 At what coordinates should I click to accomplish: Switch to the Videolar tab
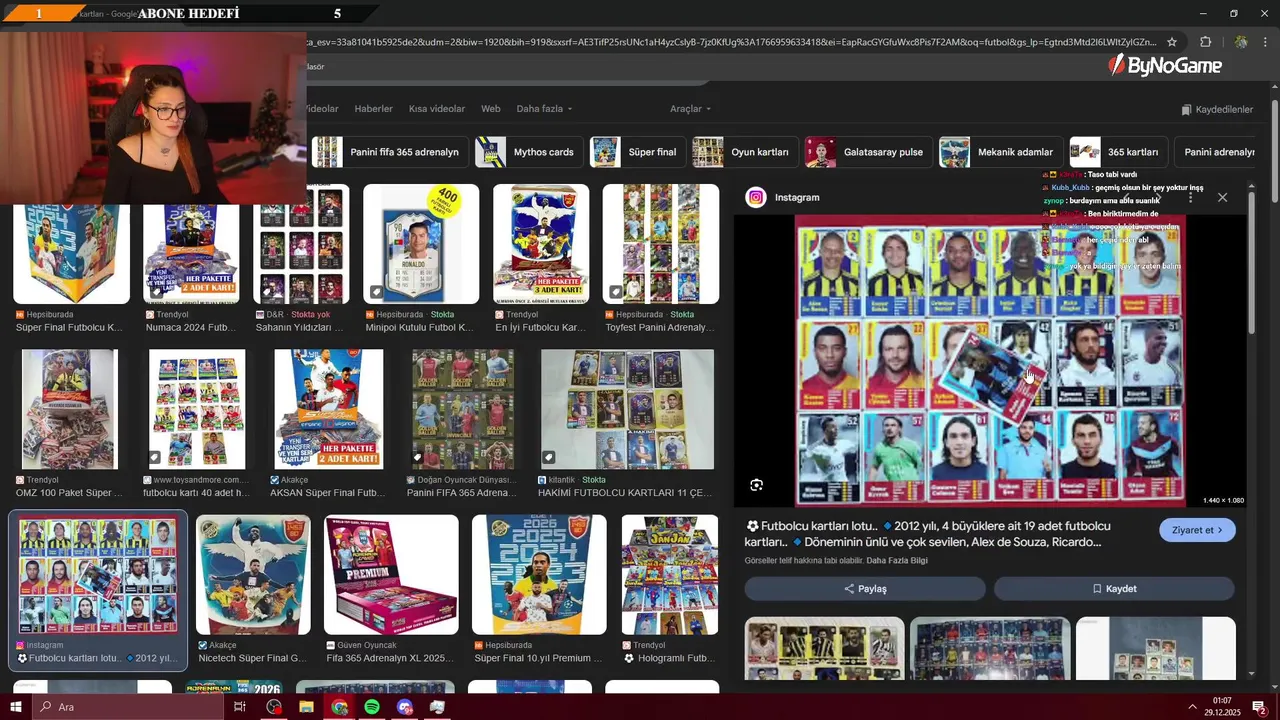(x=323, y=108)
